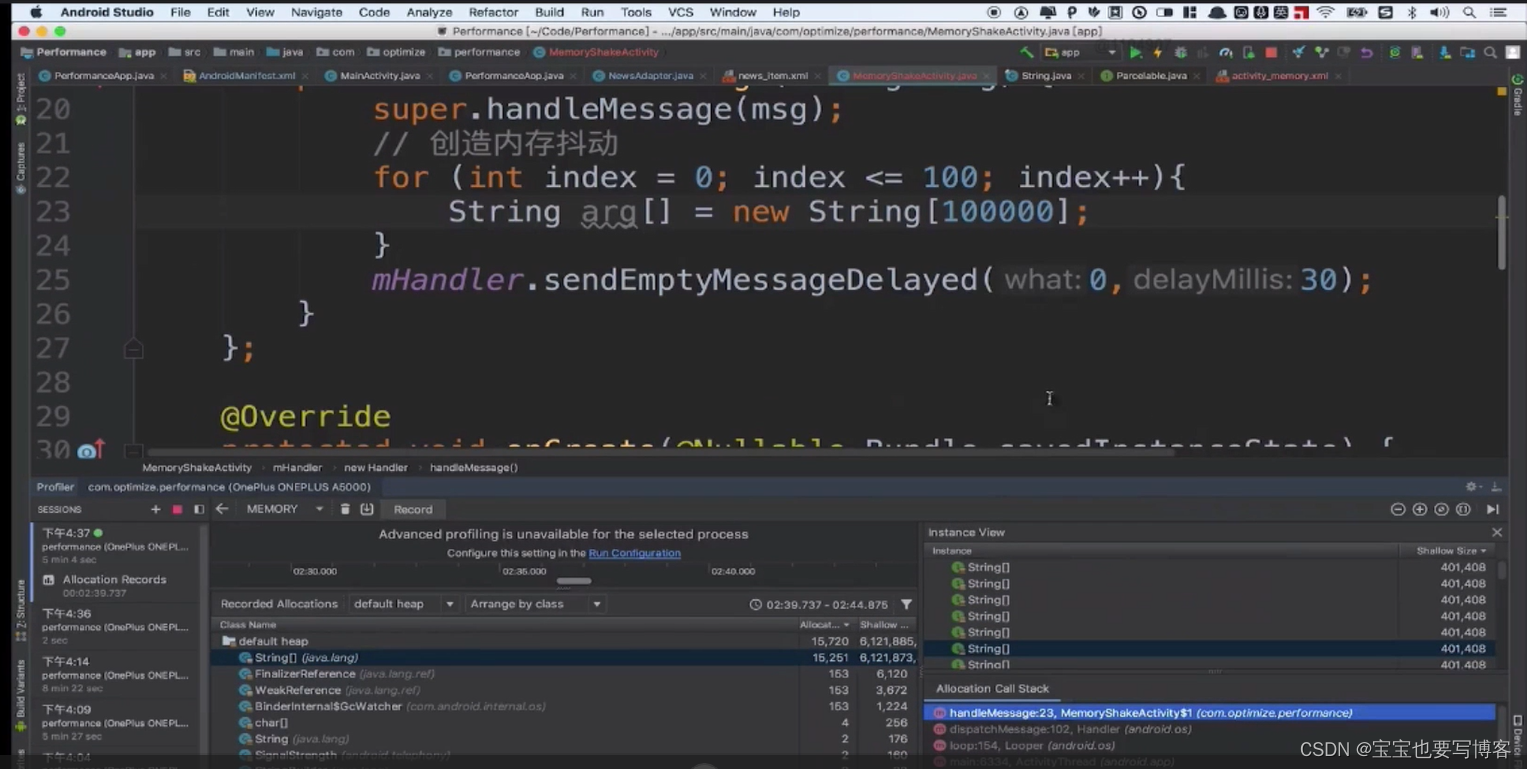Viewport: 1527px width, 769px height.
Task: Stop the current profiling session
Action: pos(177,509)
